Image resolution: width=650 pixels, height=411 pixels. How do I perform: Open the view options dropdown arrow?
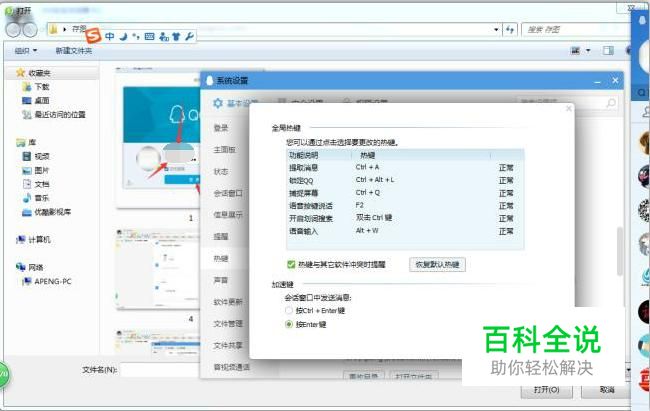click(x=588, y=51)
